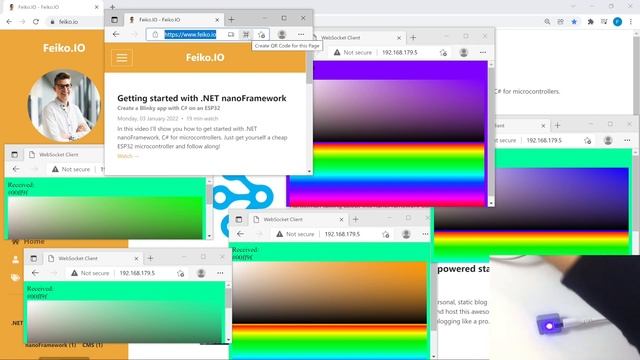Open tab actions menu in orange gradient WebSocket window

tap(239, 220)
